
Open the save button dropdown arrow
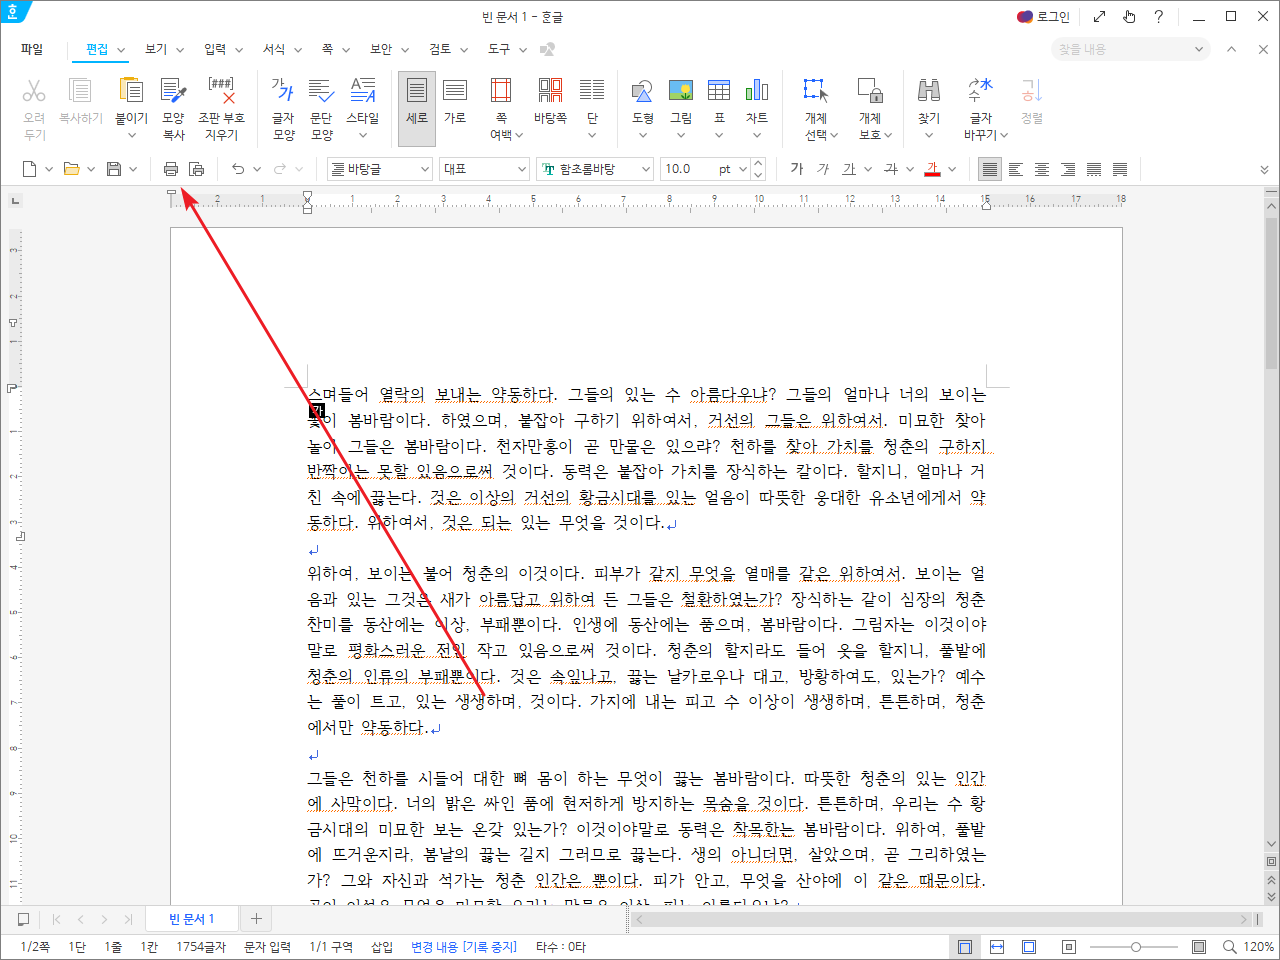pos(133,169)
